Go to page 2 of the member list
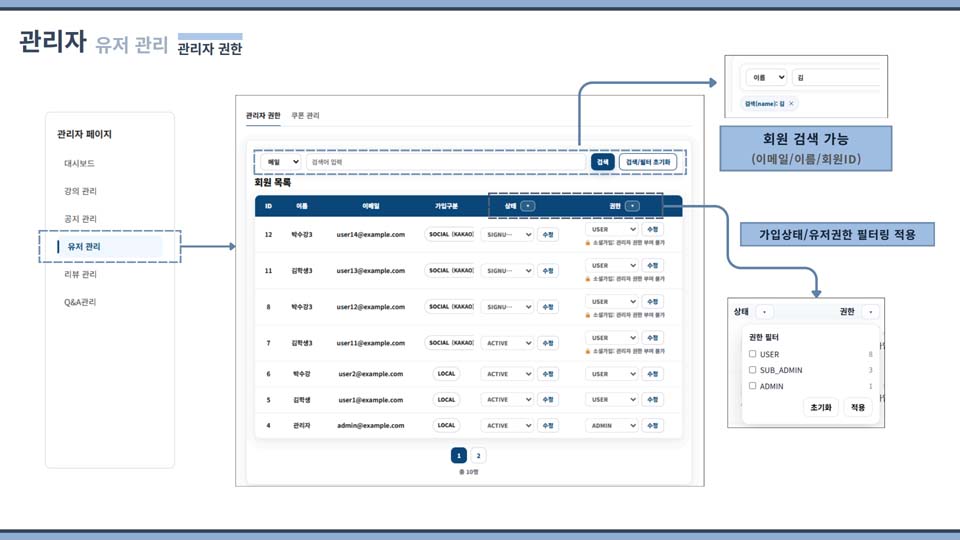This screenshot has height=540, width=960. [x=478, y=455]
